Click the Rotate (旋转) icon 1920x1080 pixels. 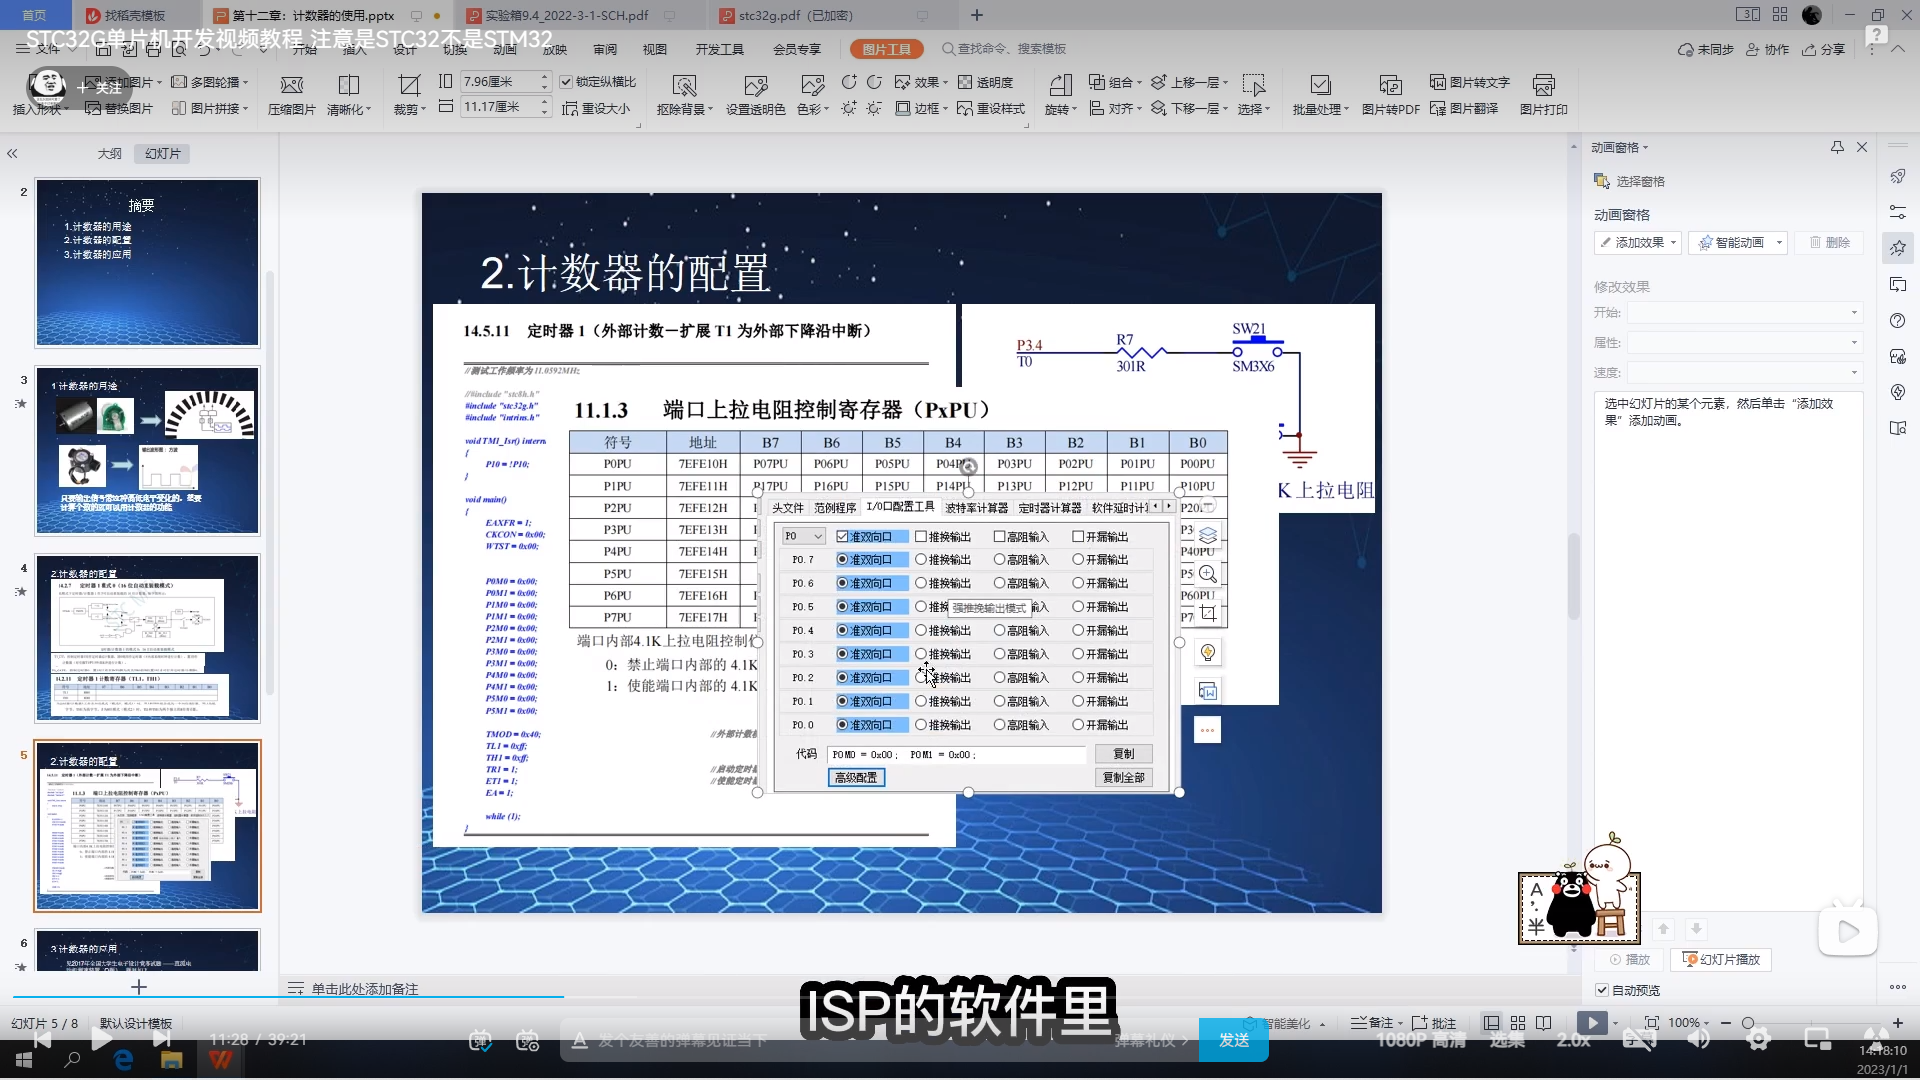pyautogui.click(x=1060, y=85)
